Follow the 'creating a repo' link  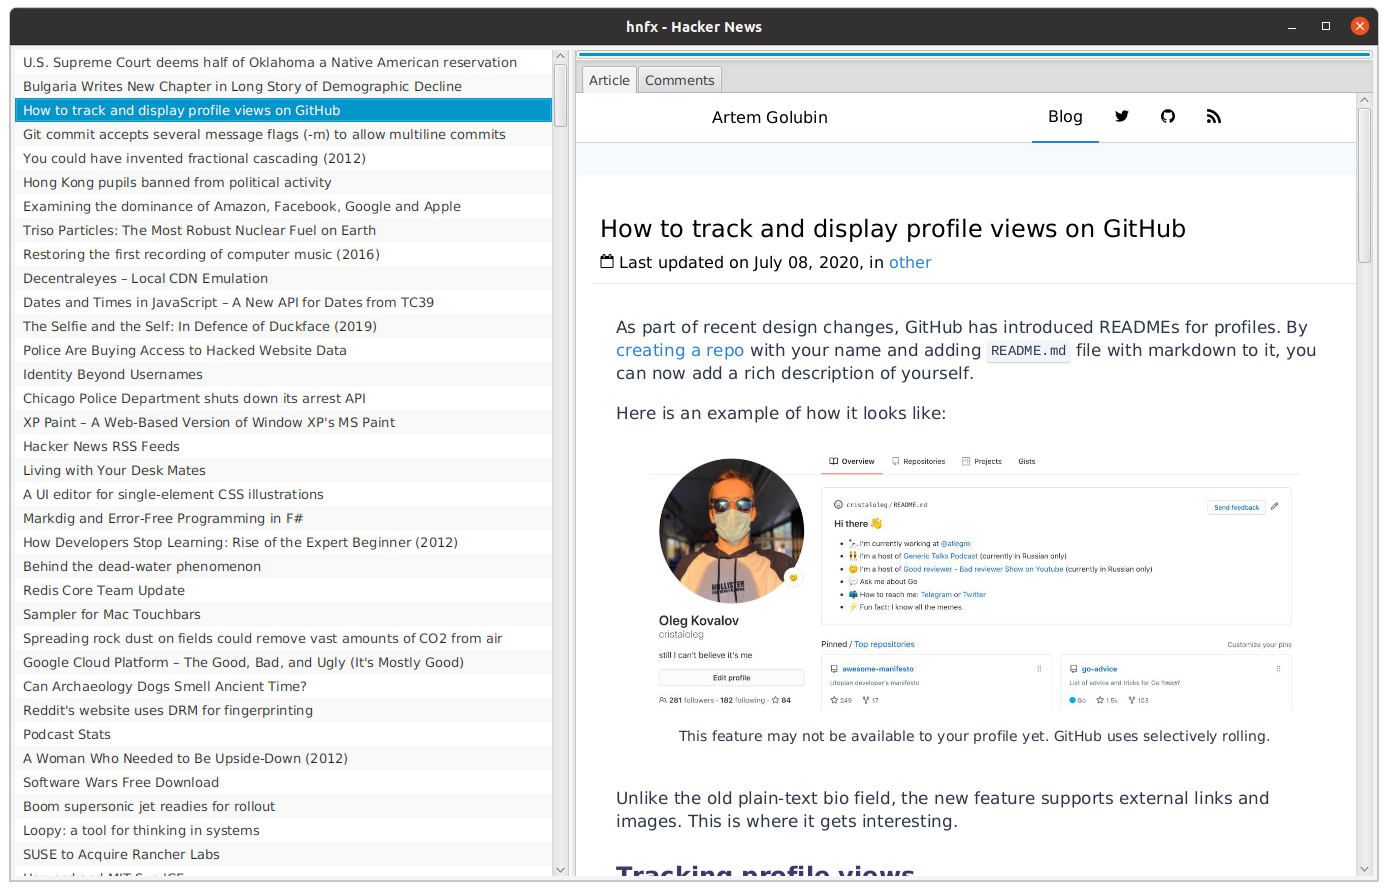point(680,350)
